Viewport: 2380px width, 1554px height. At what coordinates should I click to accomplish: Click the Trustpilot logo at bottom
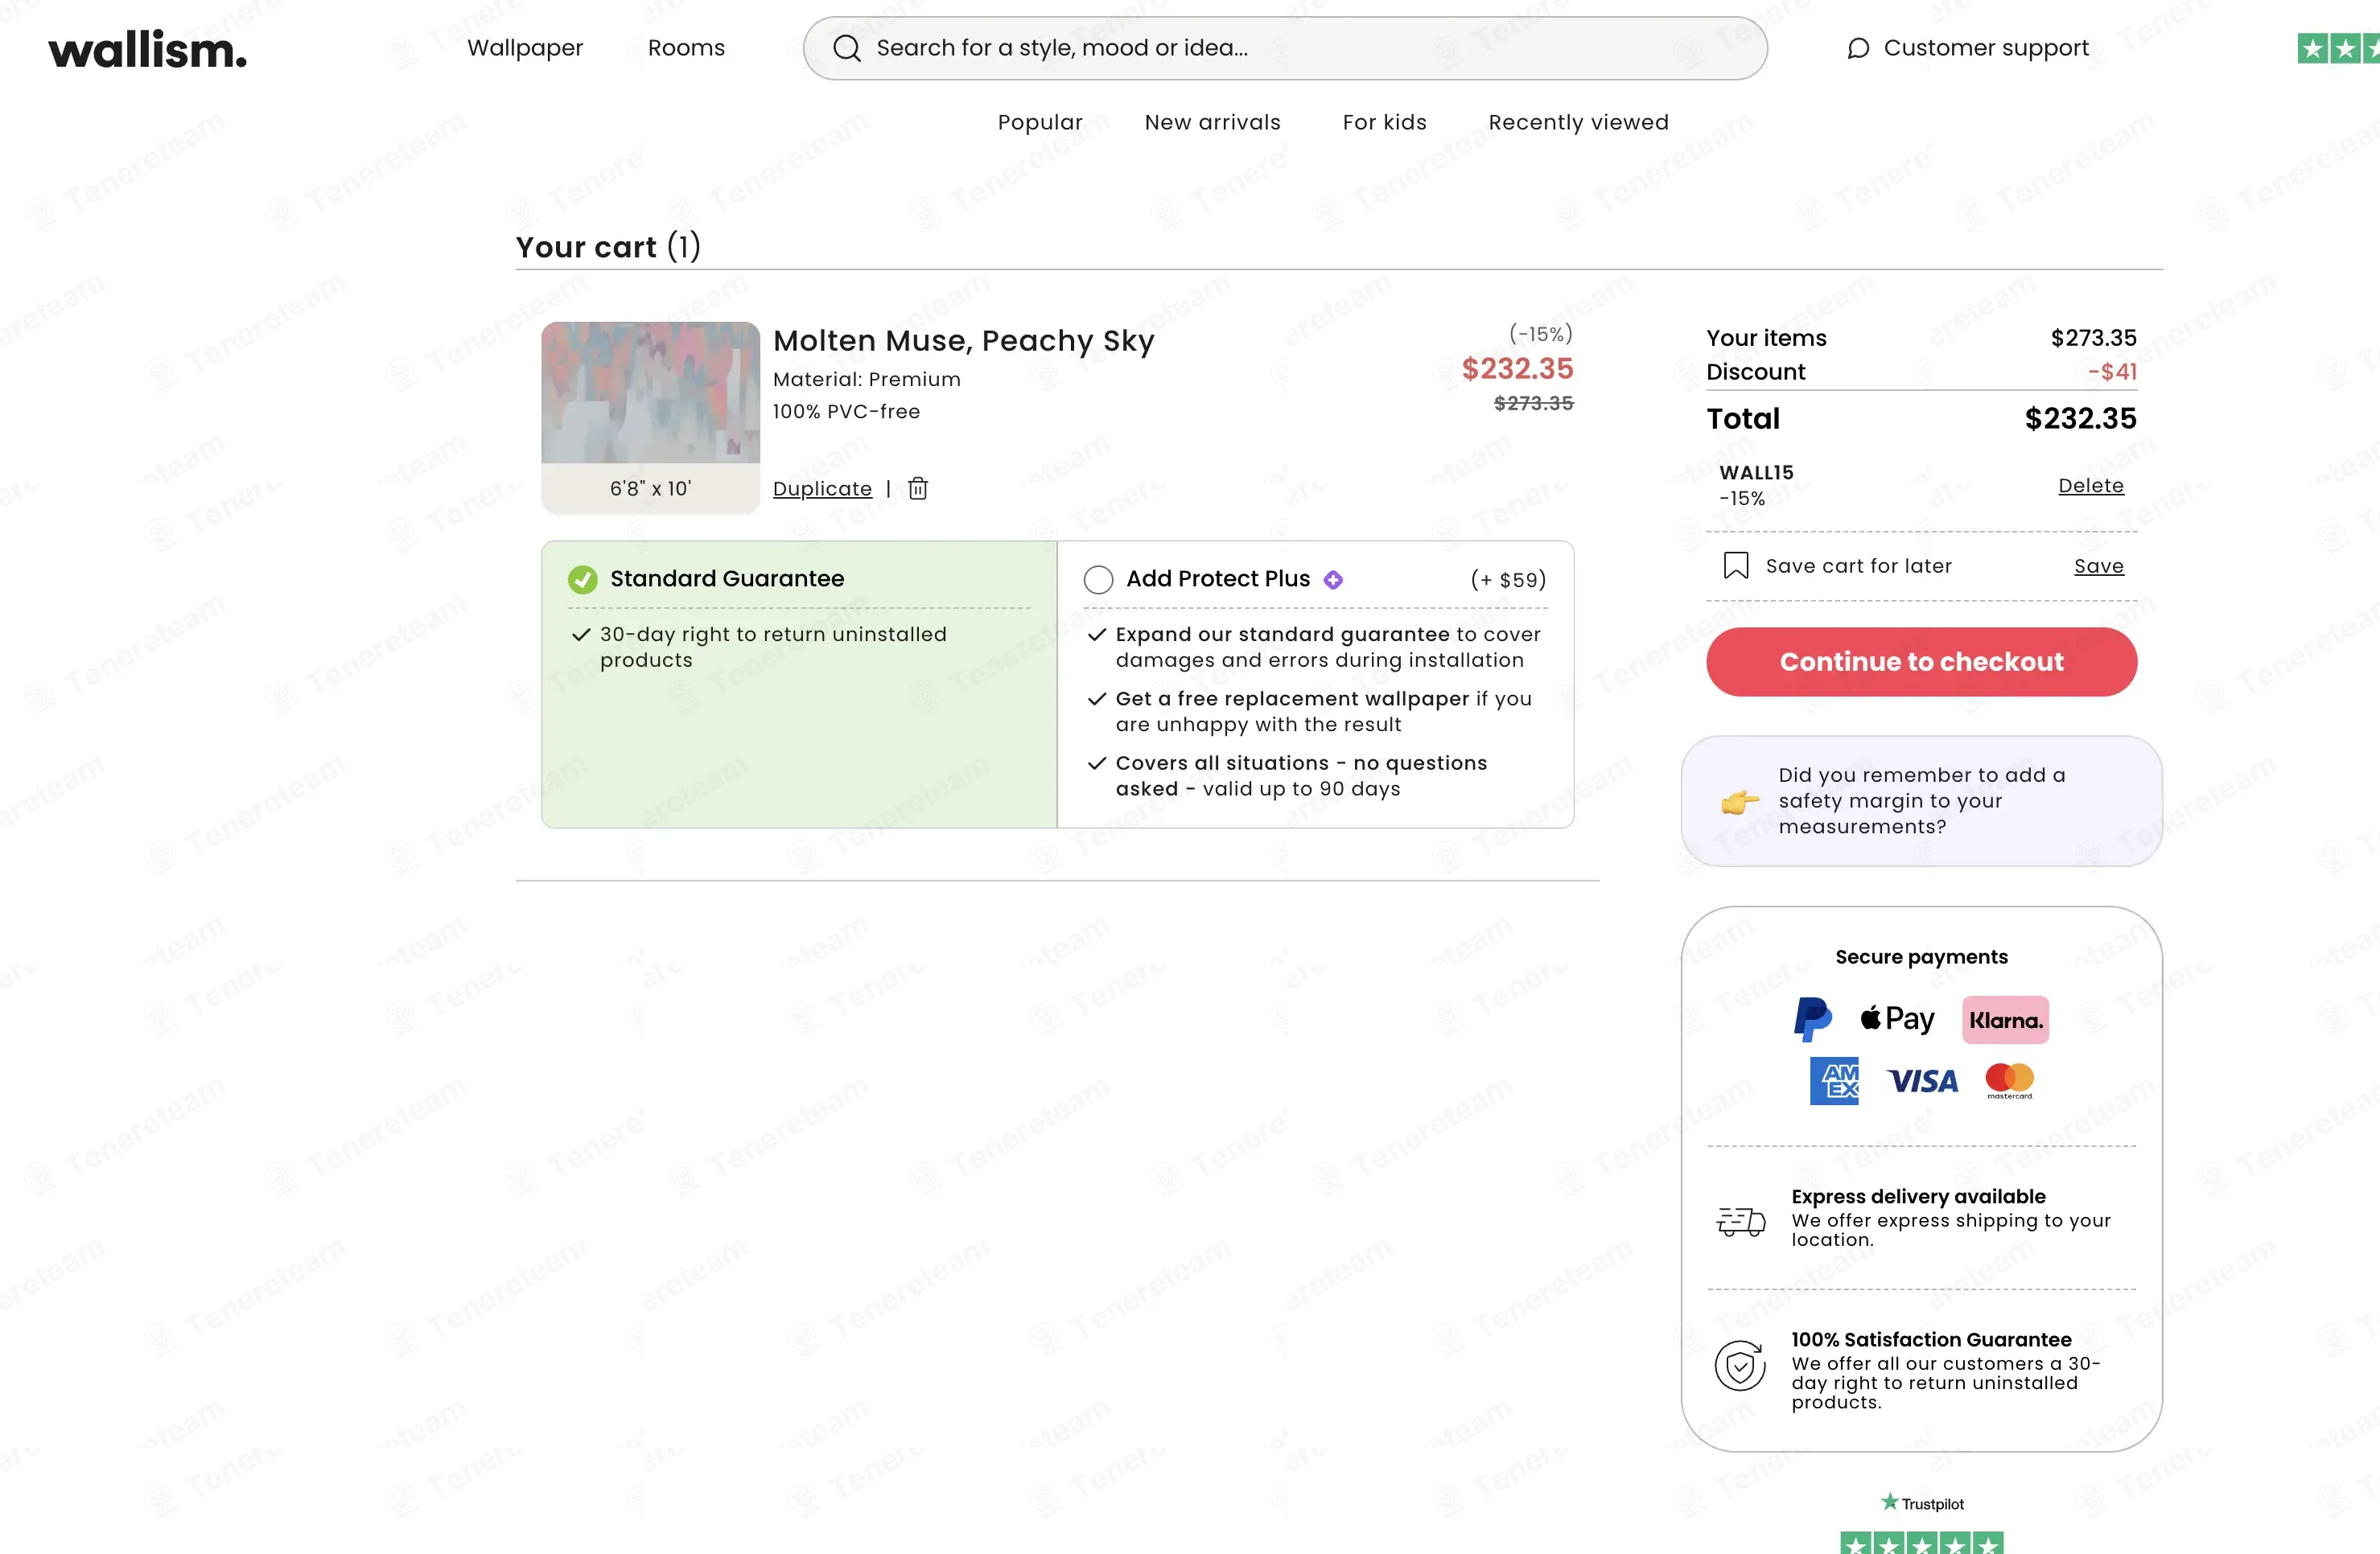(x=1922, y=1503)
